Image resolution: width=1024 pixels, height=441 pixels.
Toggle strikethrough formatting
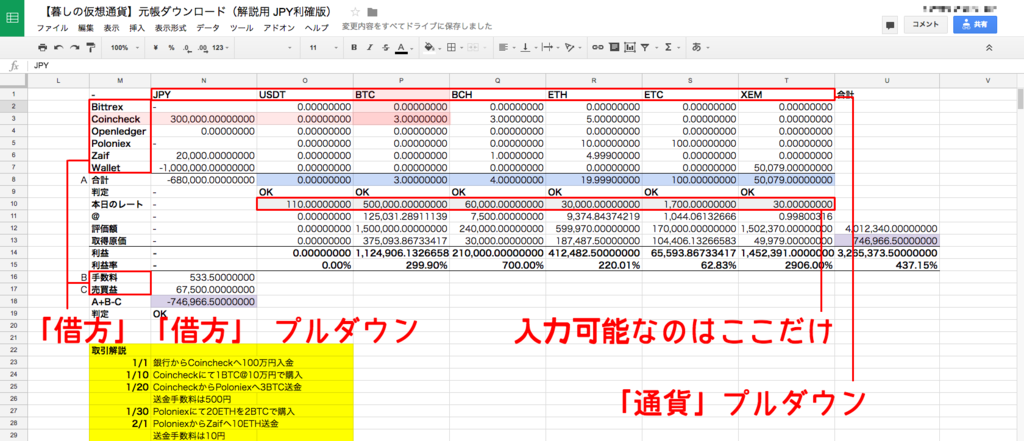(385, 48)
